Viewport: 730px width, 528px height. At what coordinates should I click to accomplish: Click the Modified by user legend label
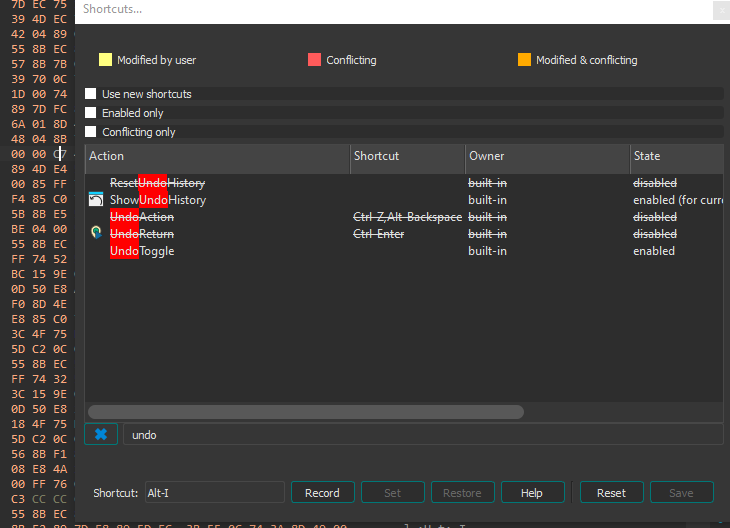click(x=156, y=60)
